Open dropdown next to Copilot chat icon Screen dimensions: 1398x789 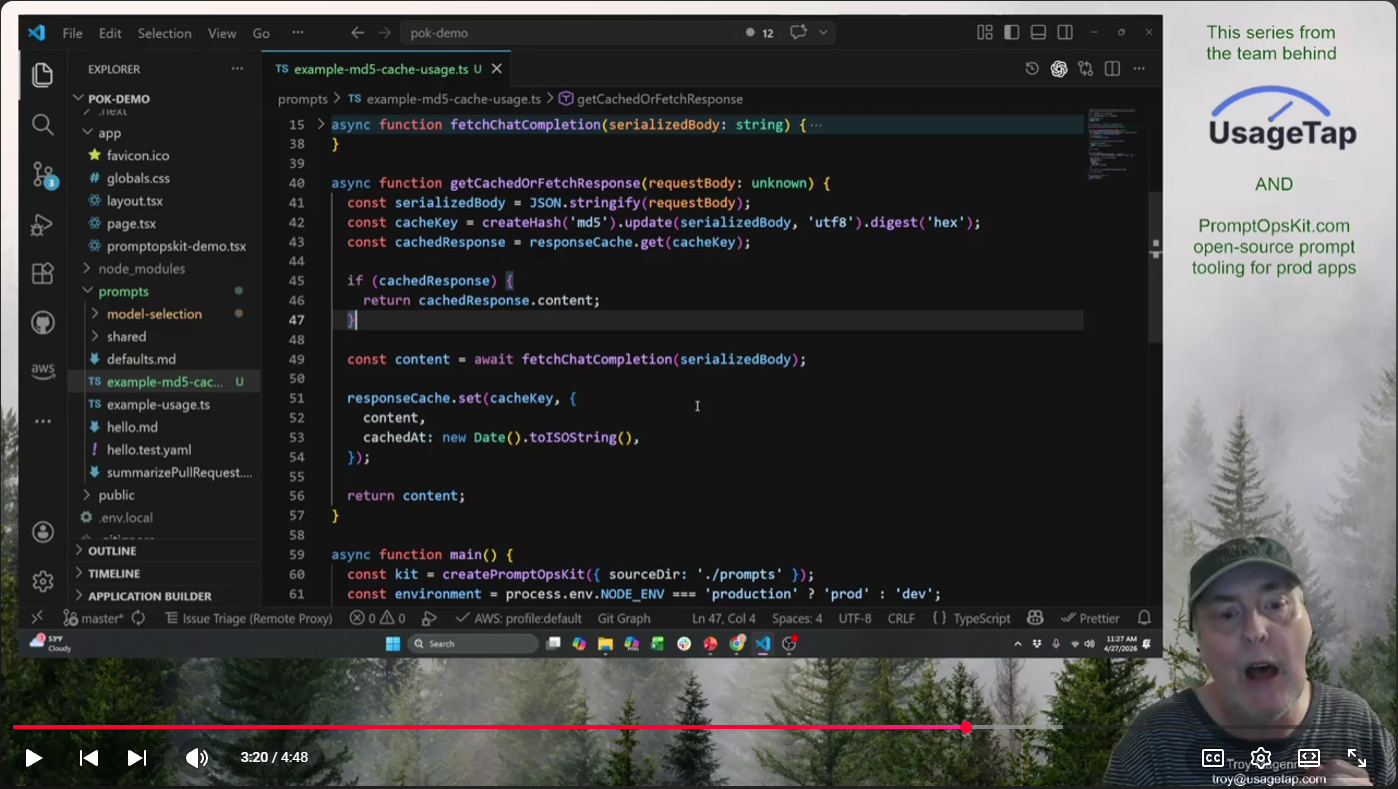823,32
